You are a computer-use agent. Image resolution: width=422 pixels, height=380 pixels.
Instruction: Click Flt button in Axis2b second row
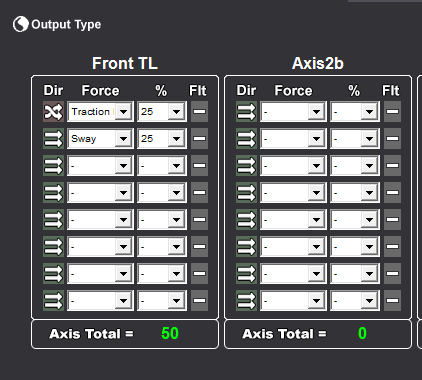point(392,139)
